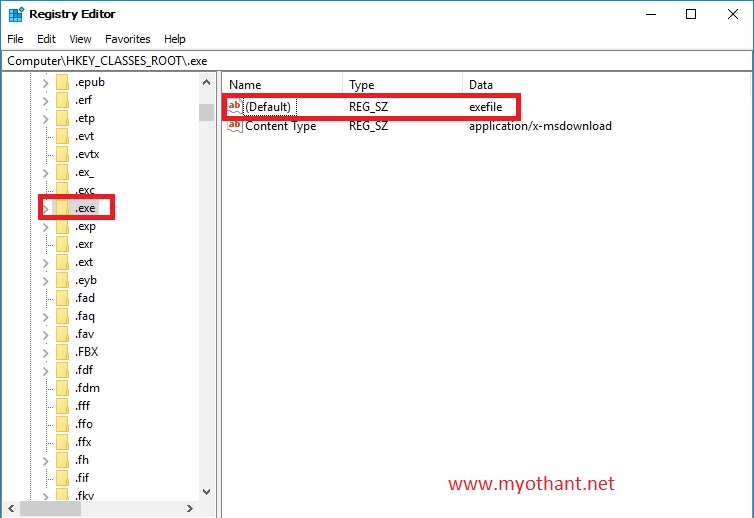Sort values by Data column header
The height and width of the screenshot is (518, 754).
[605, 85]
